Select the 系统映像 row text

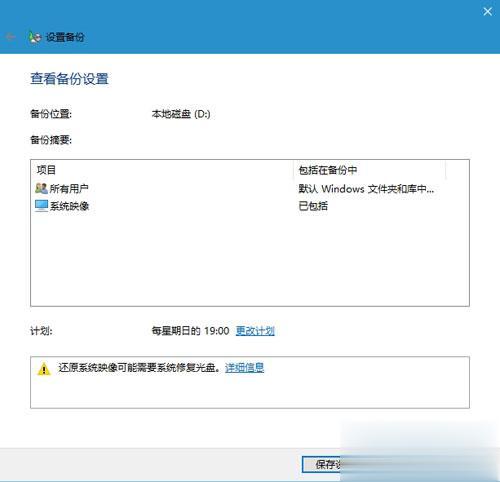click(x=69, y=206)
